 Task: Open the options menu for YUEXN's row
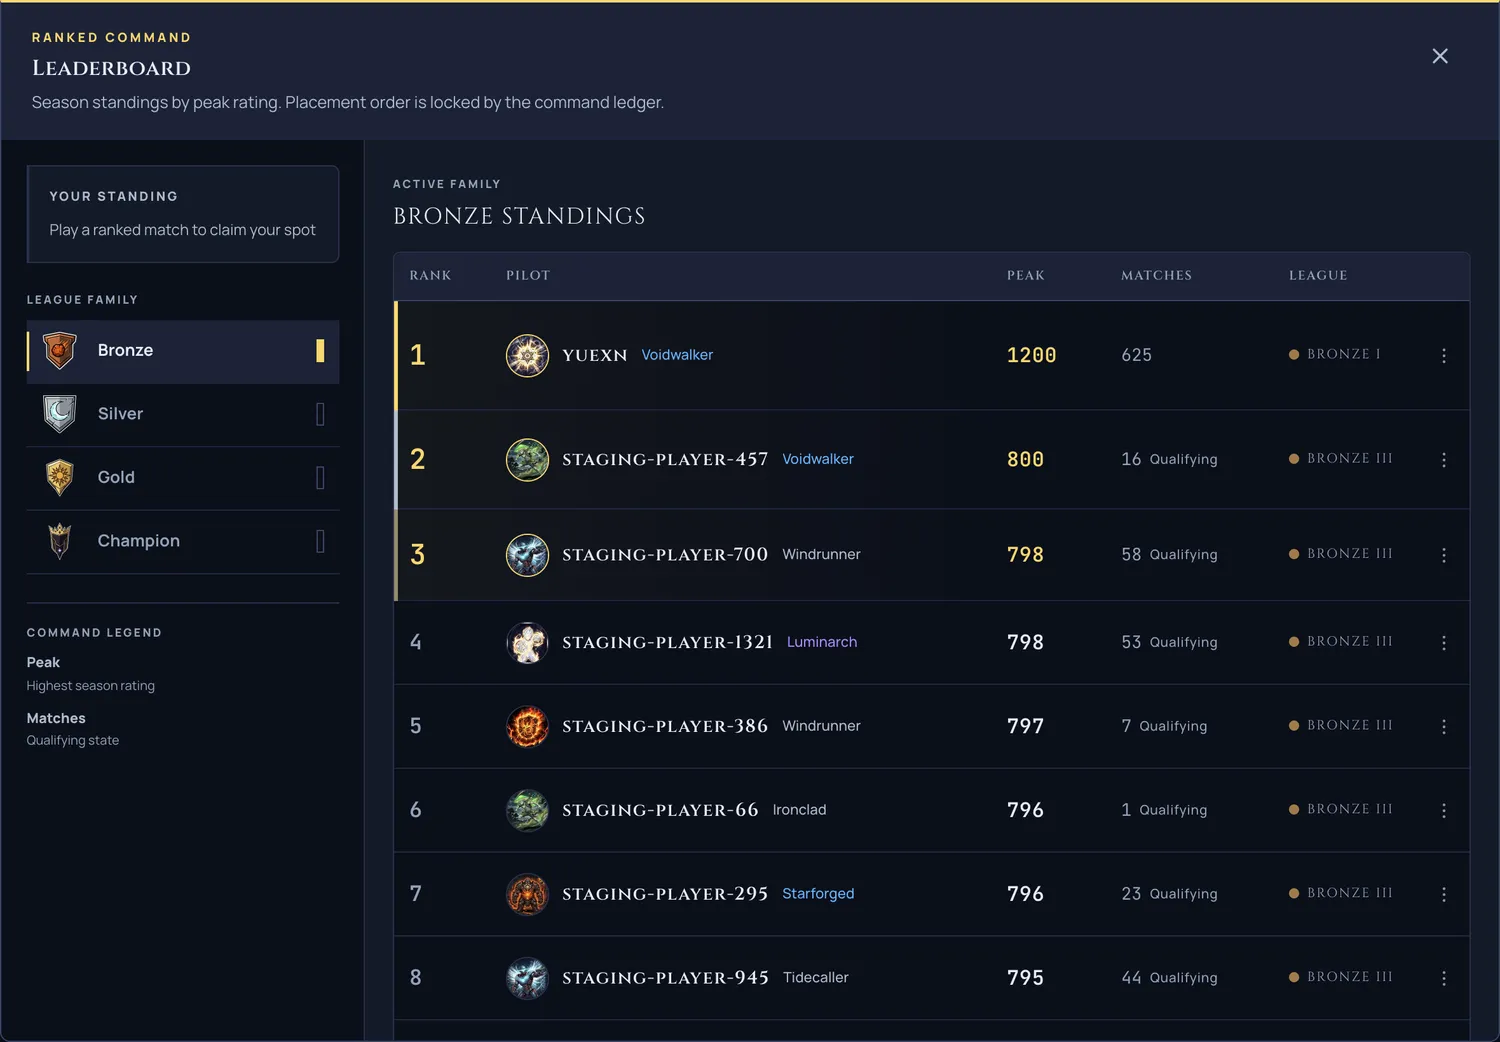1444,355
